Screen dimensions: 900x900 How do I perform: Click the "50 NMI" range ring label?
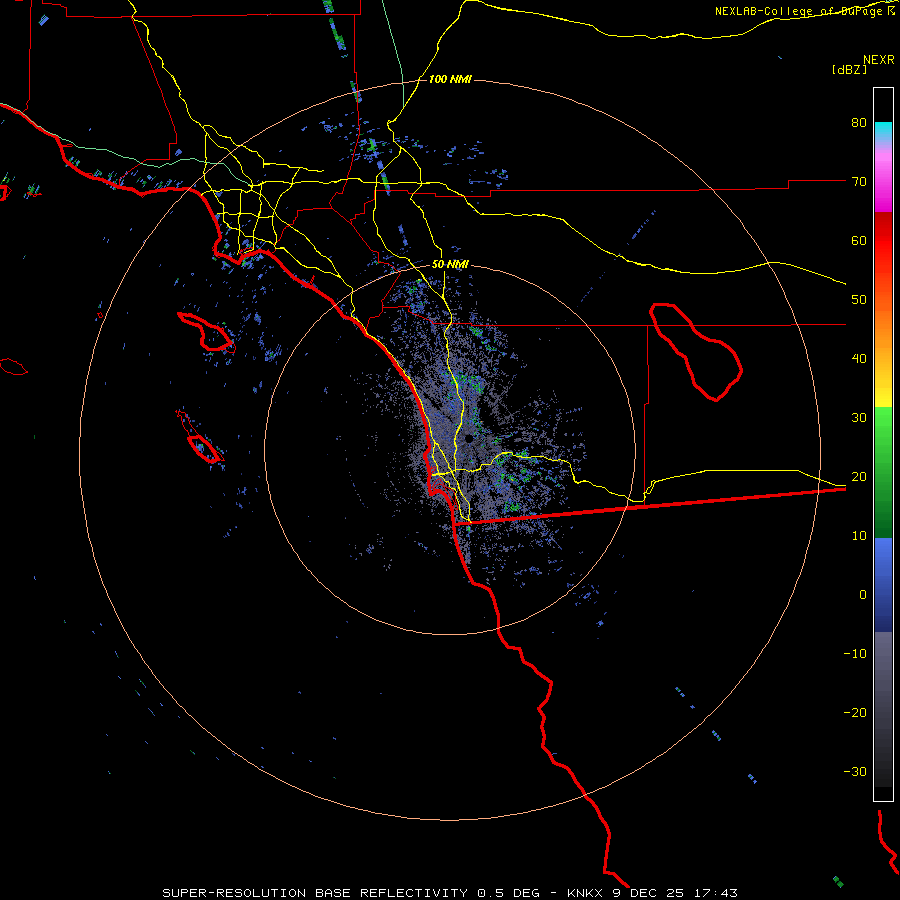click(450, 265)
